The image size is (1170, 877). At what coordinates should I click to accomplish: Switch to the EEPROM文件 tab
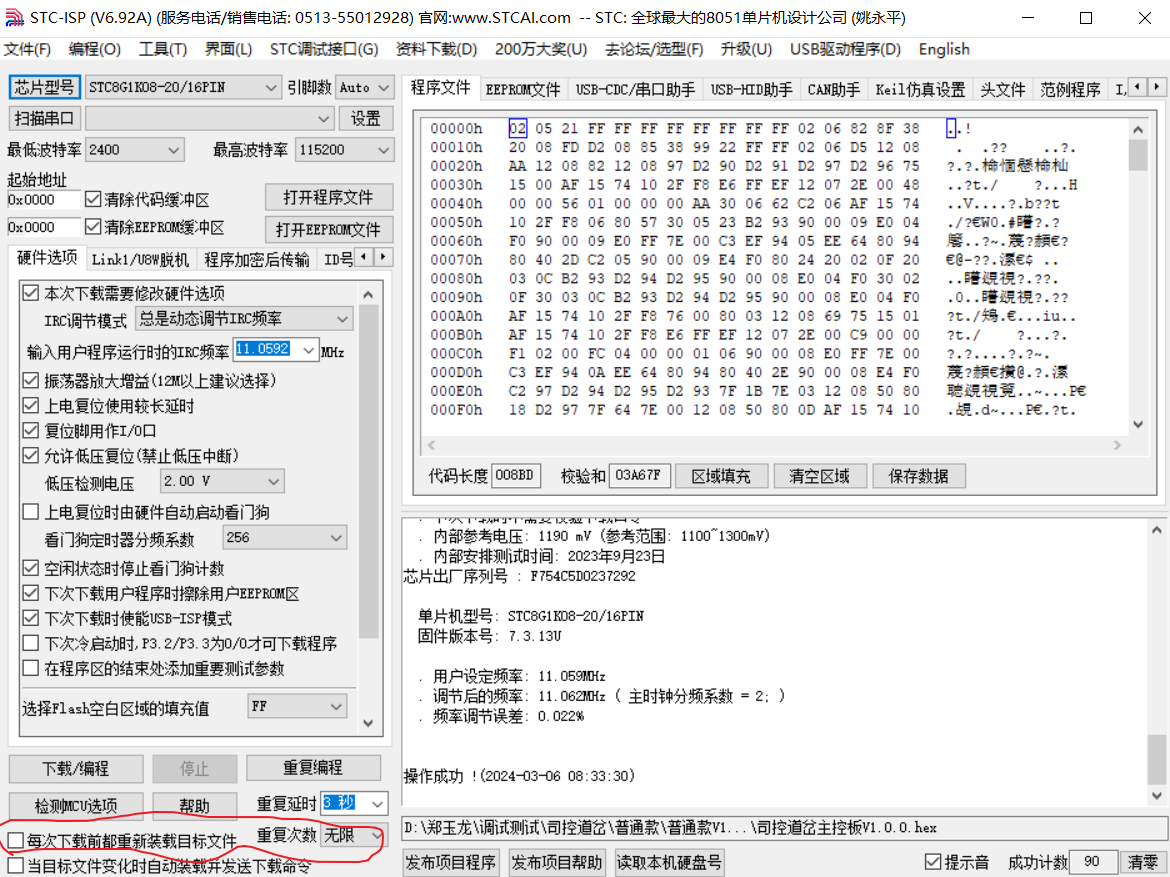(x=522, y=90)
